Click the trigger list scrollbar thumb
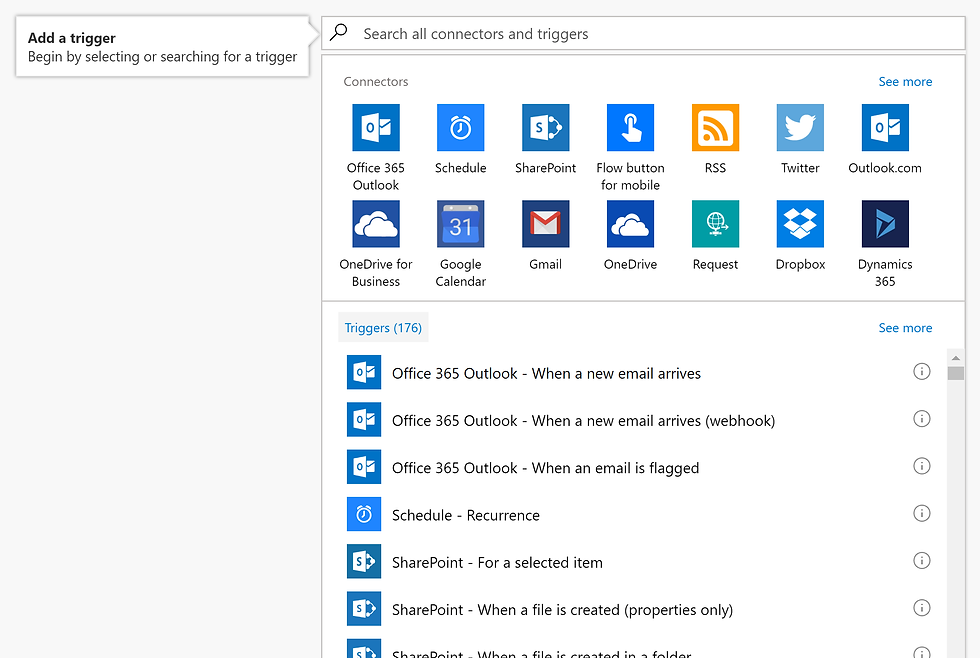The height and width of the screenshot is (658, 980). point(956,373)
